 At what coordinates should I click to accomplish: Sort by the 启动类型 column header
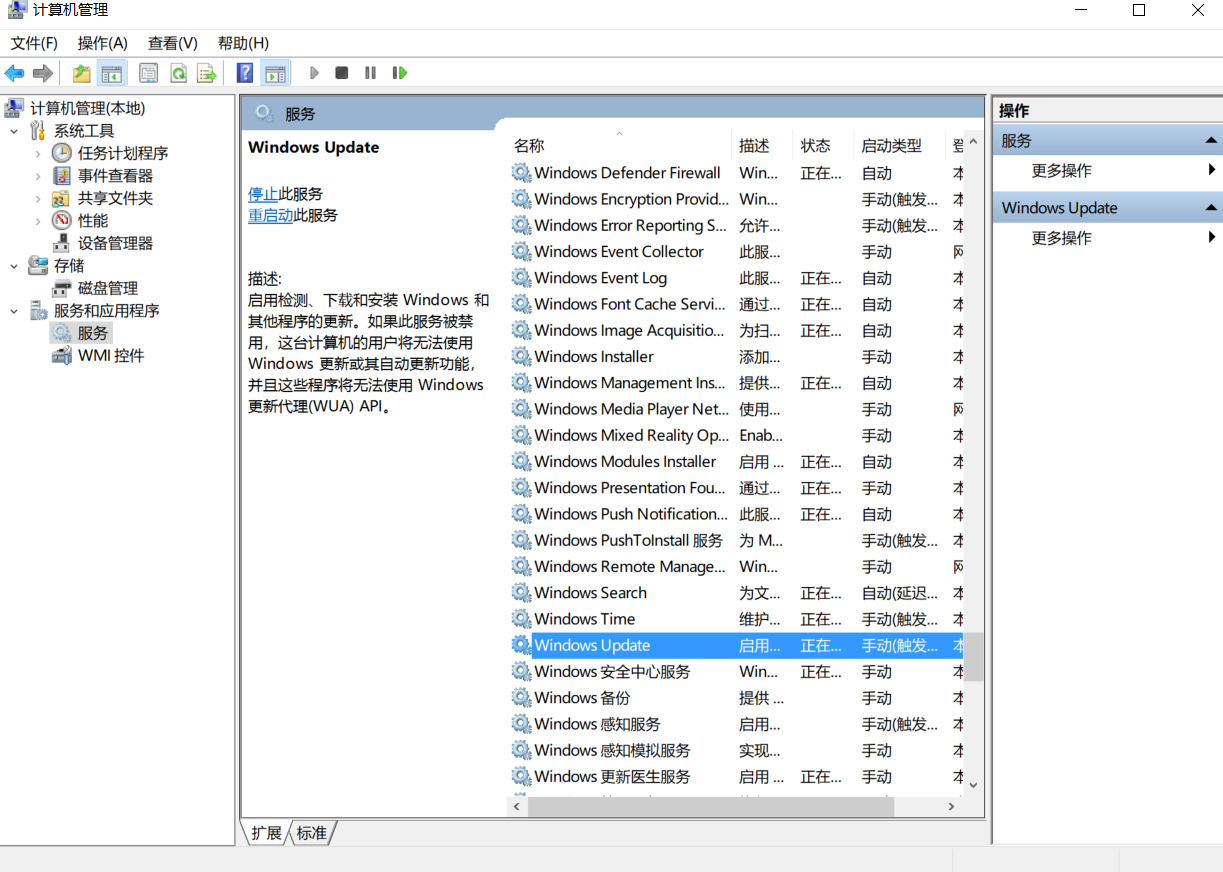[x=899, y=146]
